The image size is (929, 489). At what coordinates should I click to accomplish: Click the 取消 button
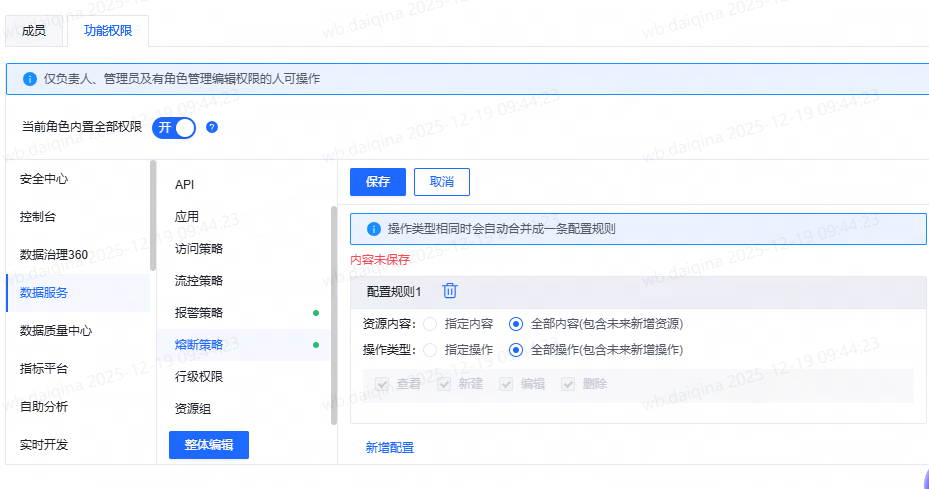(442, 182)
